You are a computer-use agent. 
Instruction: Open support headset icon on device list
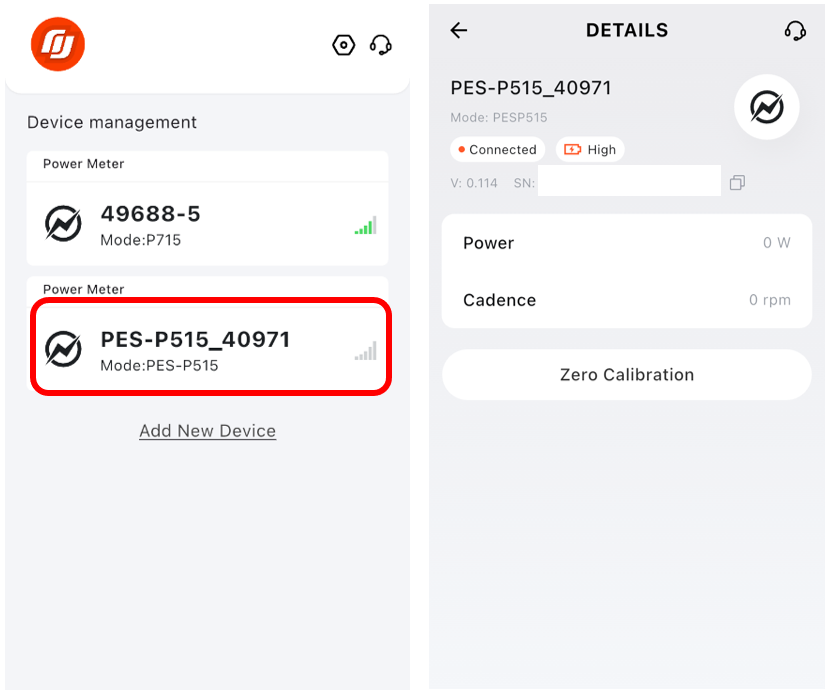[381, 45]
